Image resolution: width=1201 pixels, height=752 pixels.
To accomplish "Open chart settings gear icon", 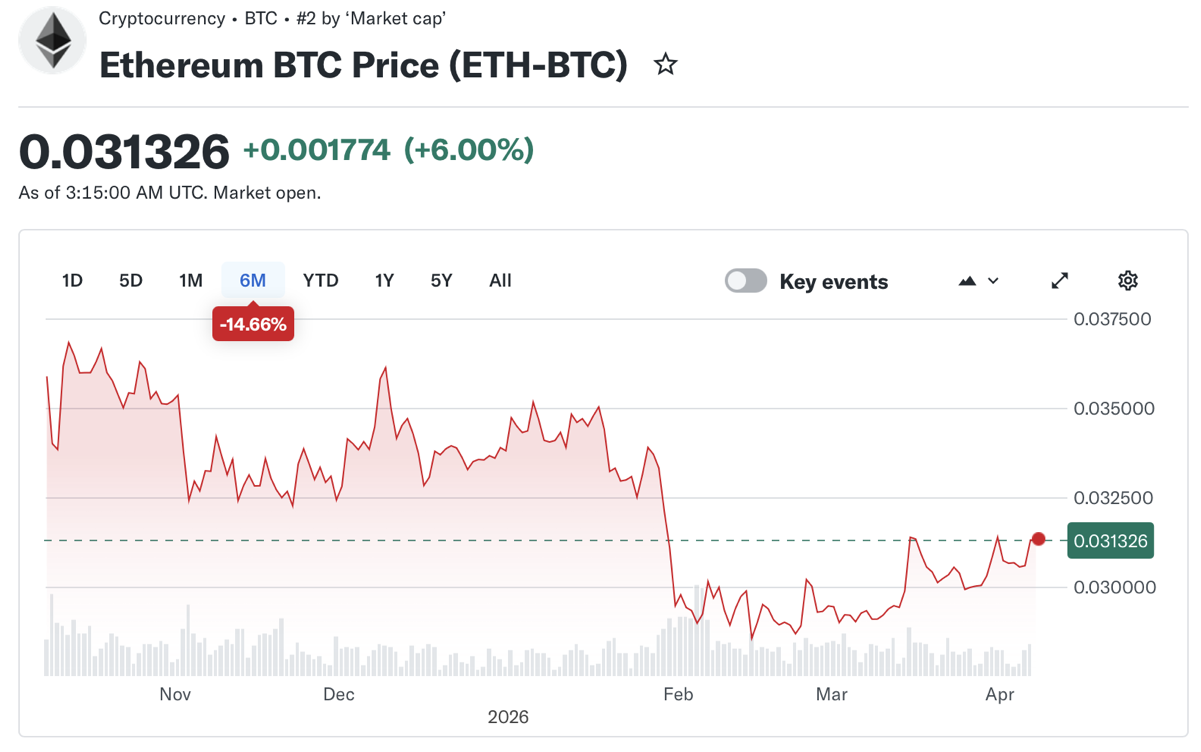I will click(1127, 281).
